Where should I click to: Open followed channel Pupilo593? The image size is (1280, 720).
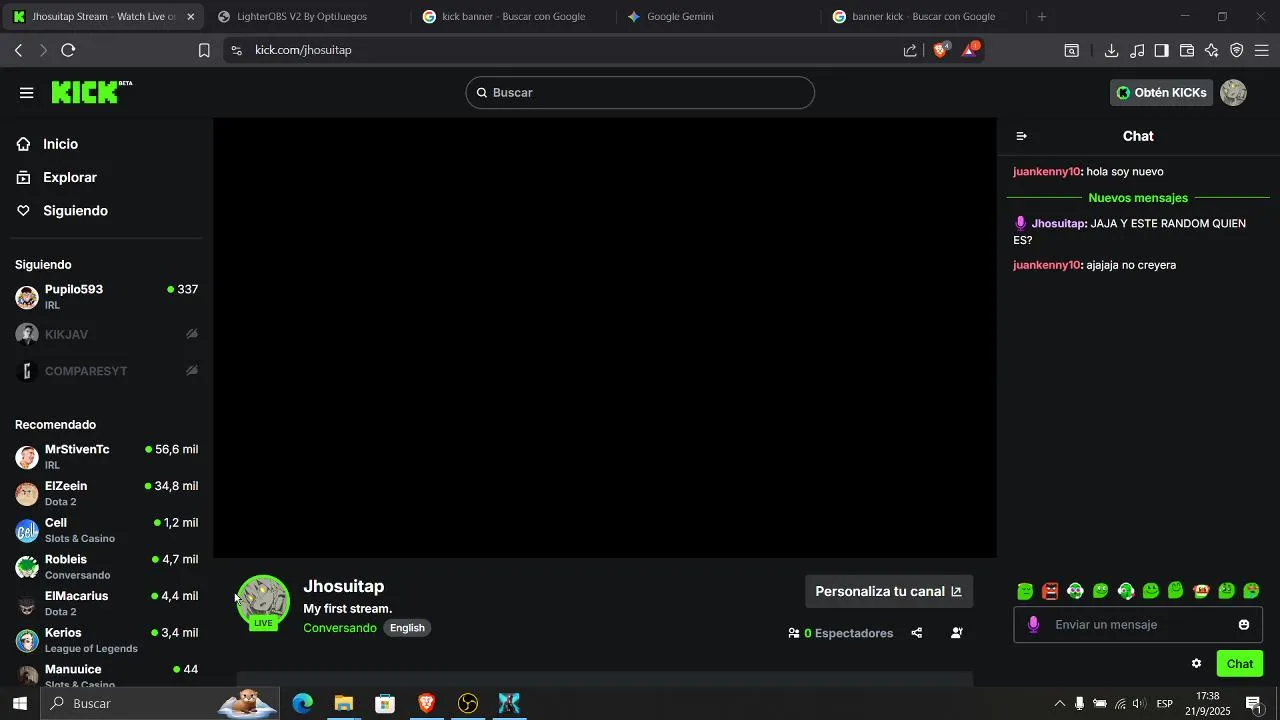point(107,297)
